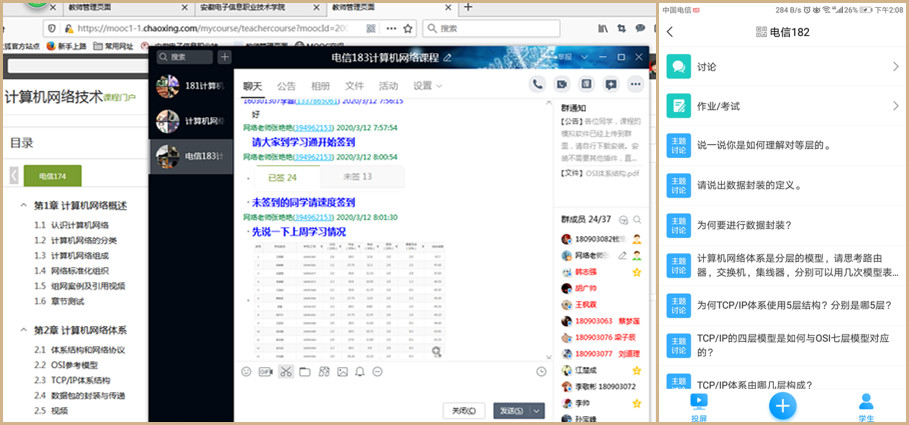Expand the 讨论 row in mobile app
Image resolution: width=909 pixels, height=425 pixels.
coord(895,67)
